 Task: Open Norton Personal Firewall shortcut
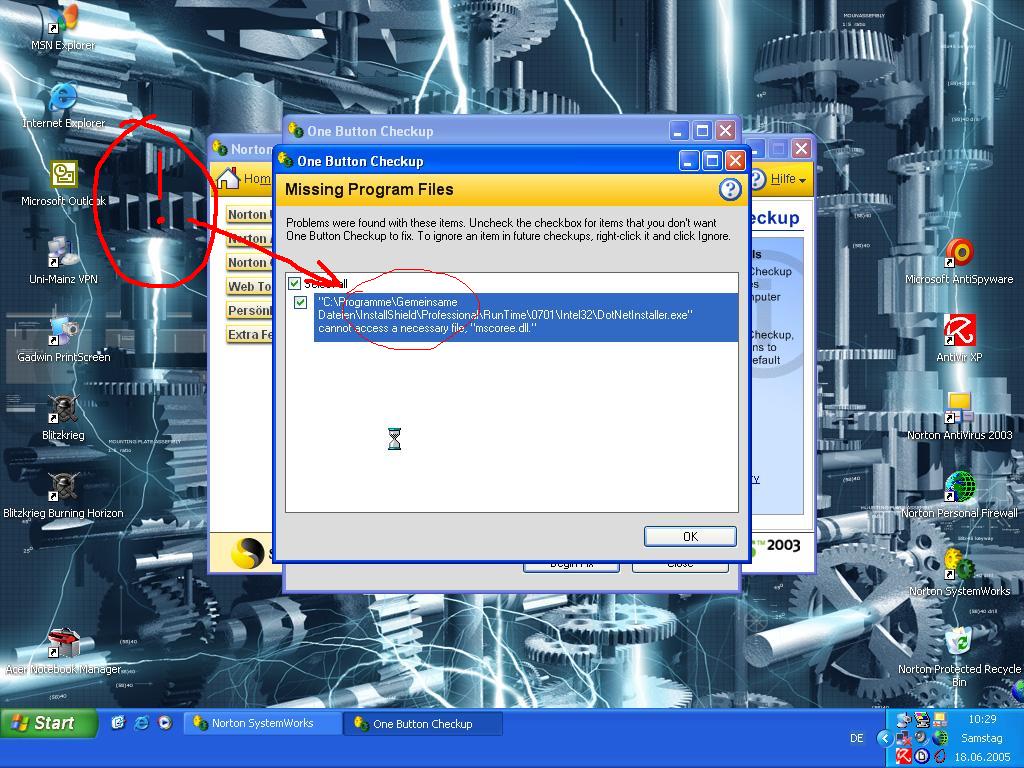[959, 496]
